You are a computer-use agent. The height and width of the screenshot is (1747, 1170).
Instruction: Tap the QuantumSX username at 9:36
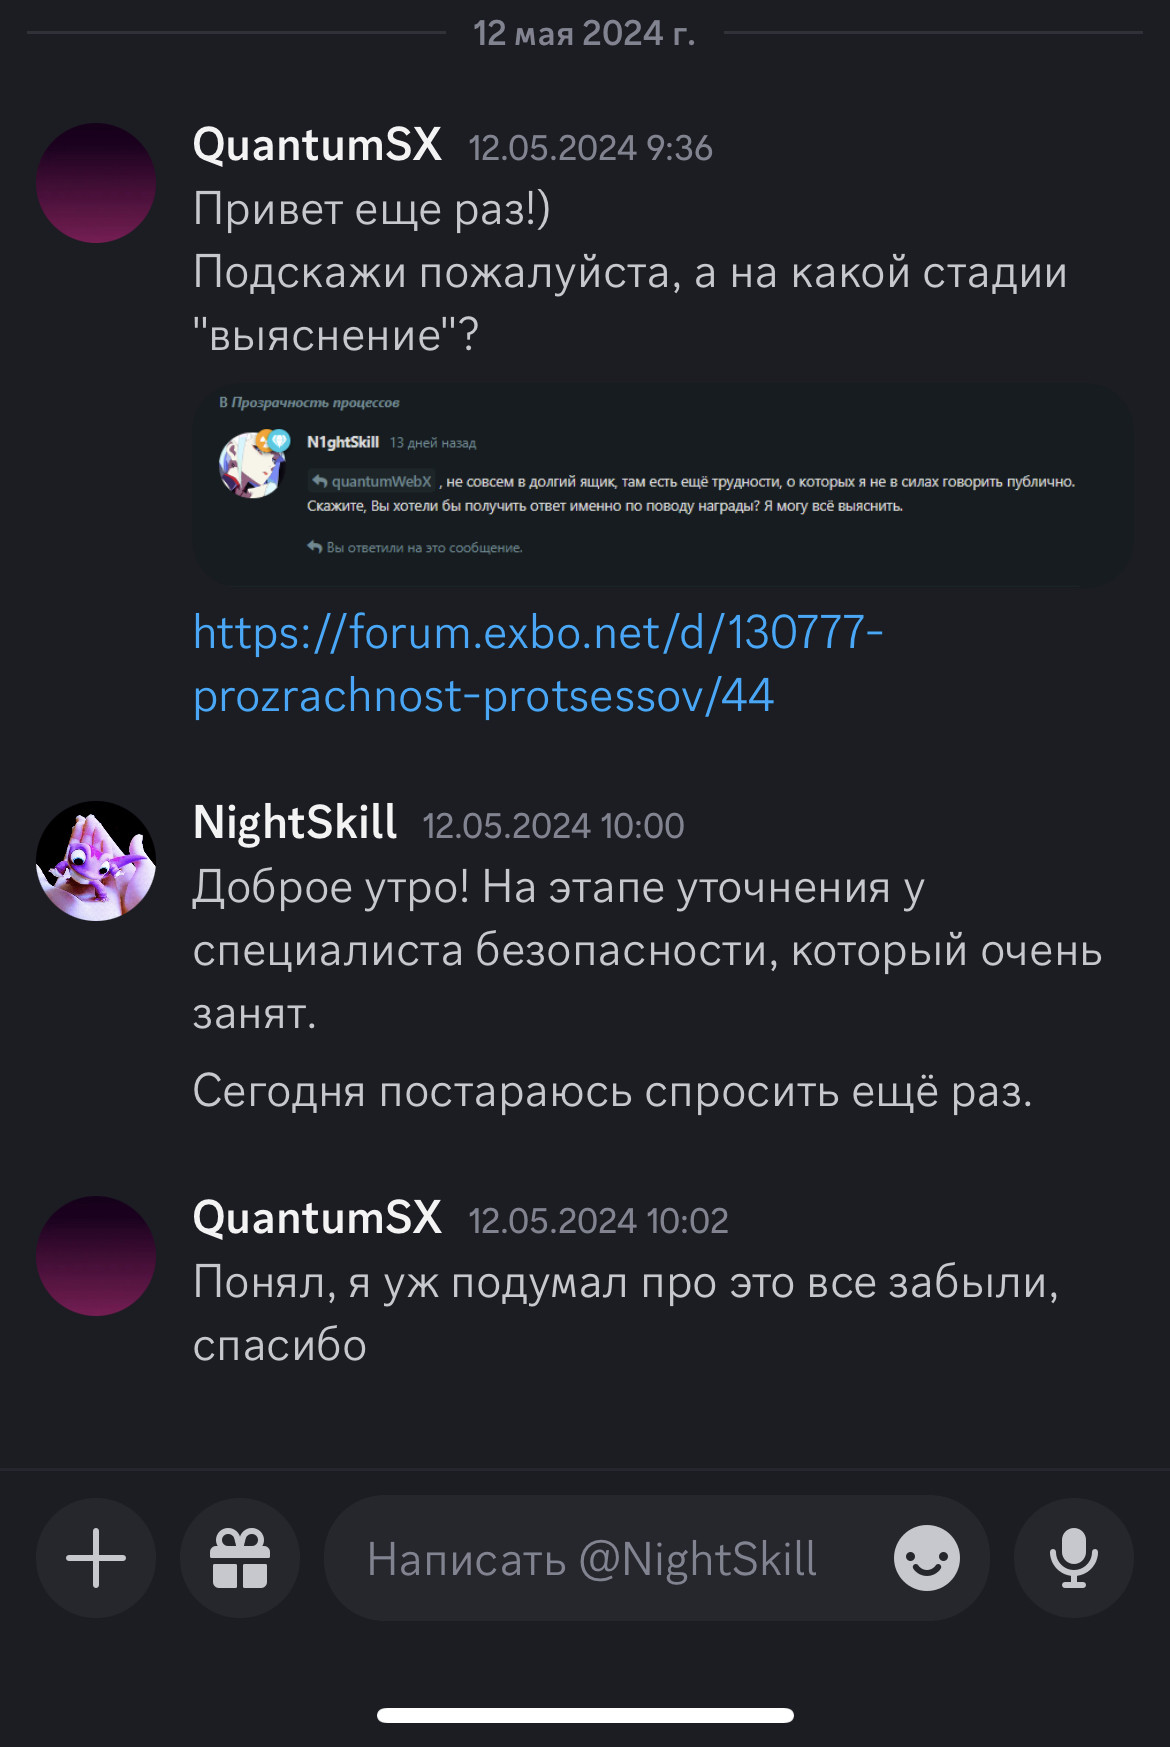317,145
